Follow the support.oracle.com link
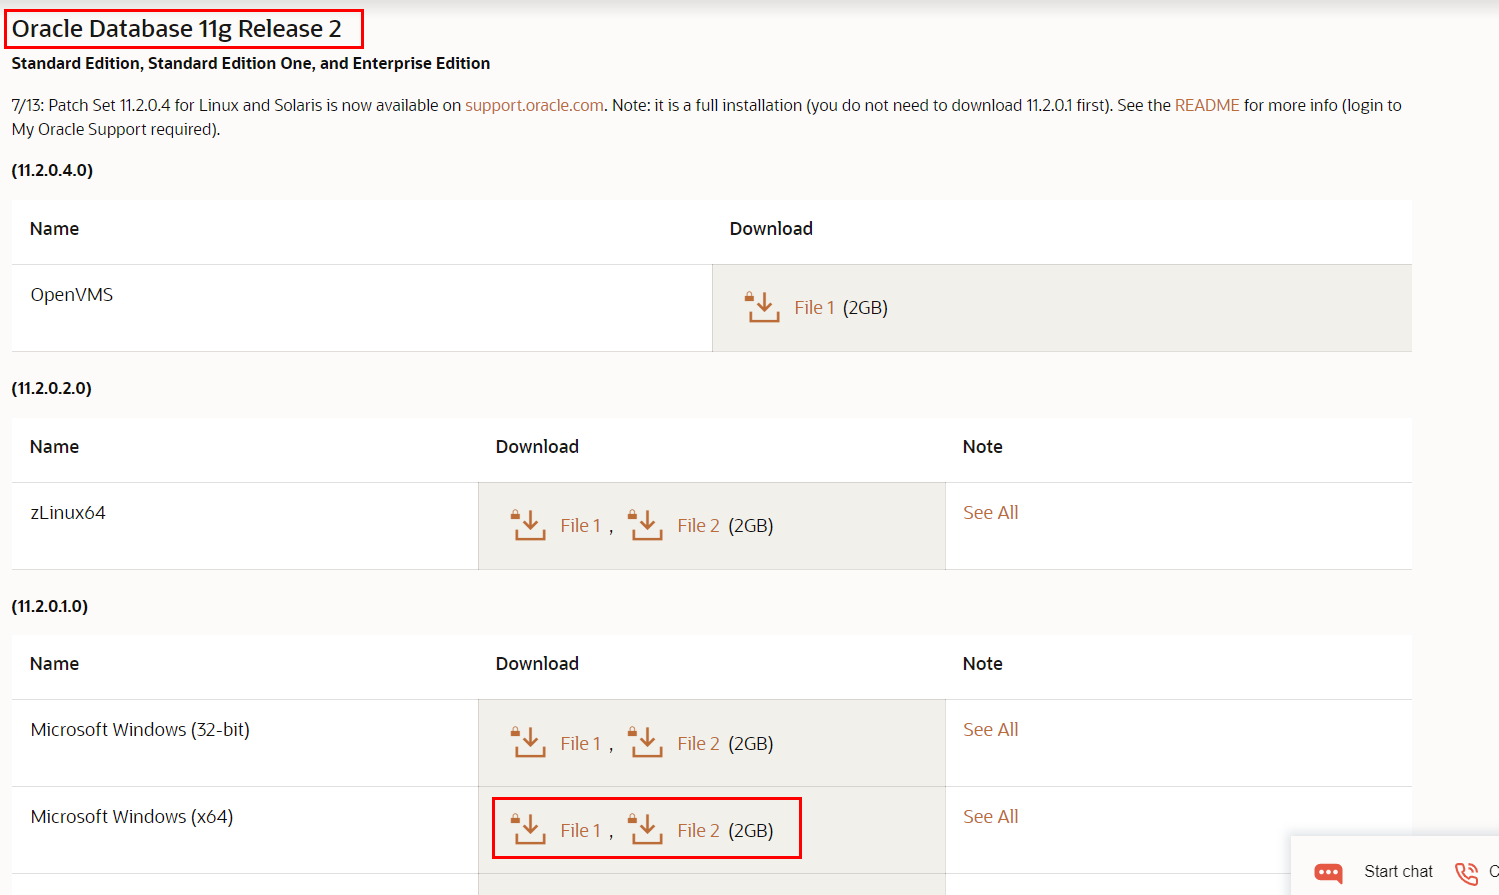Screen dimensions: 1499x895 pos(534,105)
